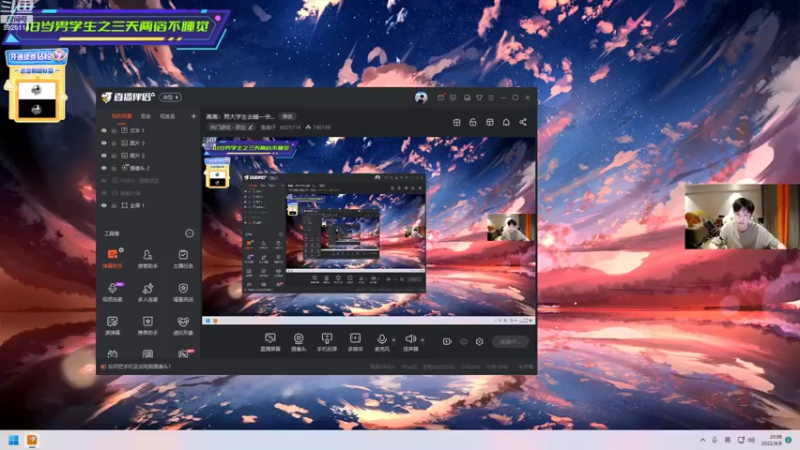The image size is (800, 450).
Task: Switch to the second scene tab
Action: pos(146,116)
